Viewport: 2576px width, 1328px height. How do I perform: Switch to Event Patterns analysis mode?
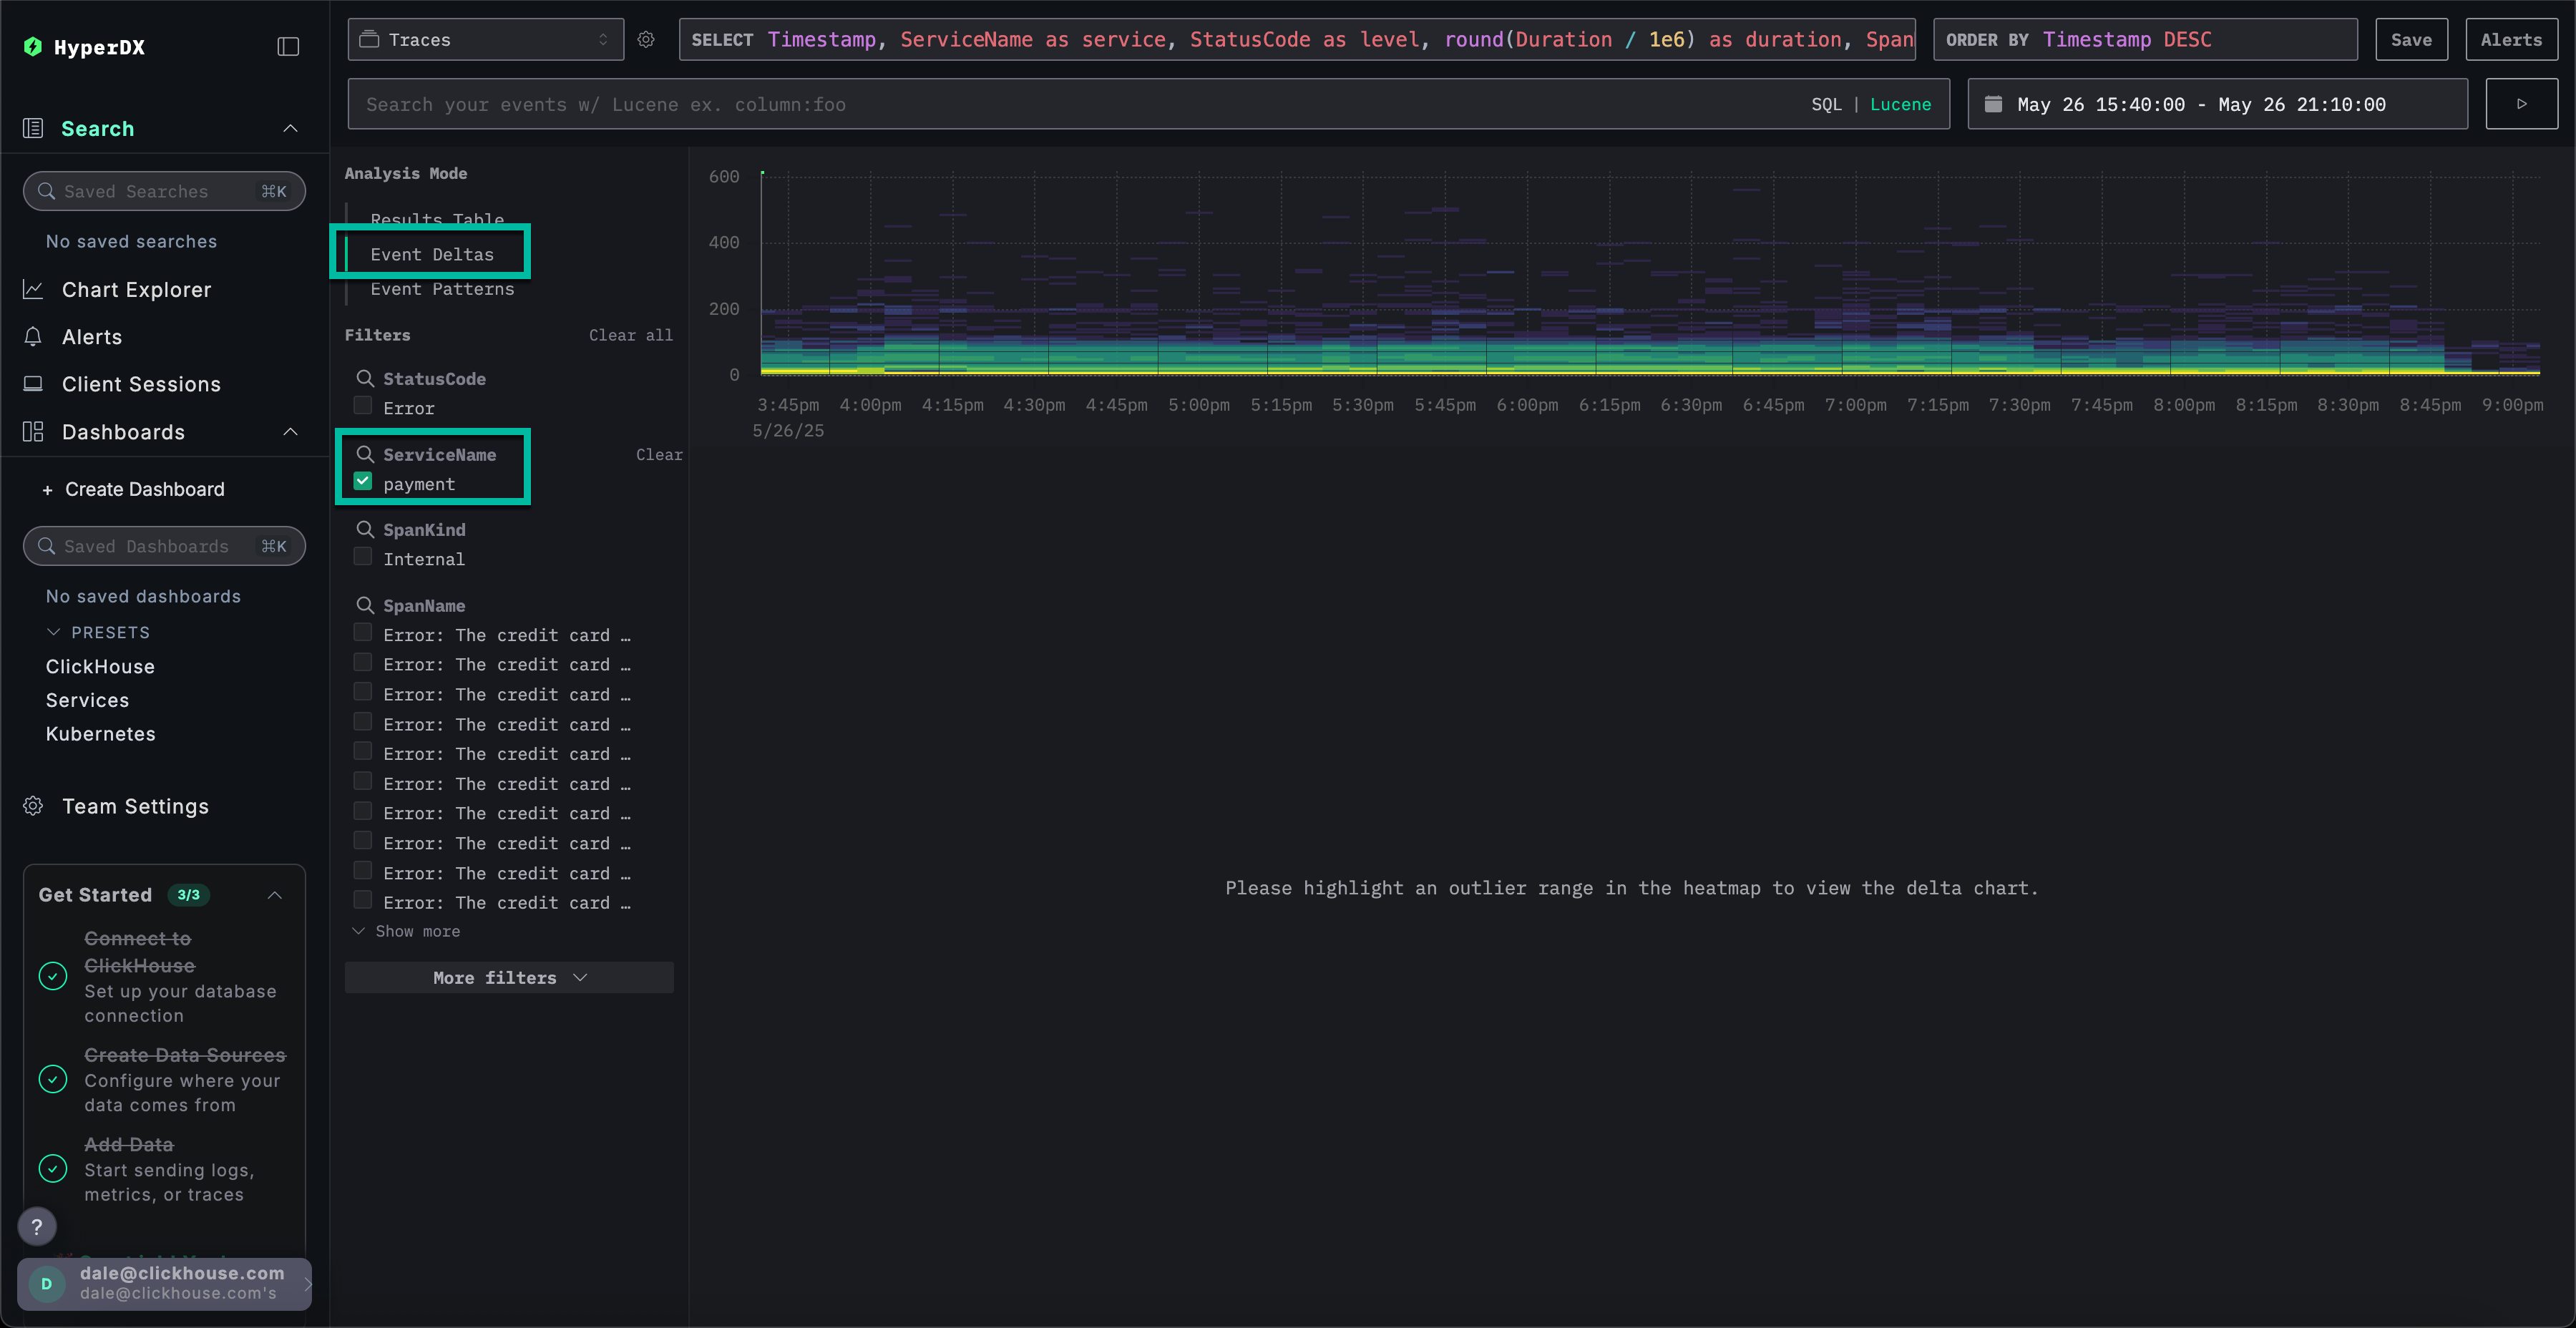point(442,289)
